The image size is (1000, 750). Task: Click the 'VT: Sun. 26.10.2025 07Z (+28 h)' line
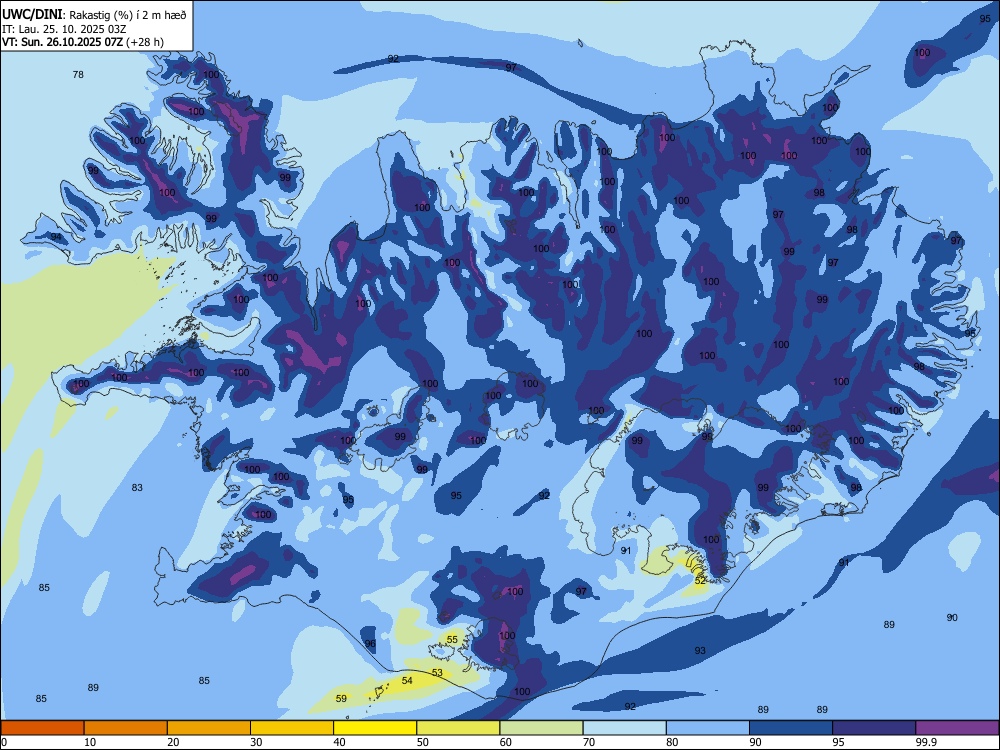pos(83,42)
